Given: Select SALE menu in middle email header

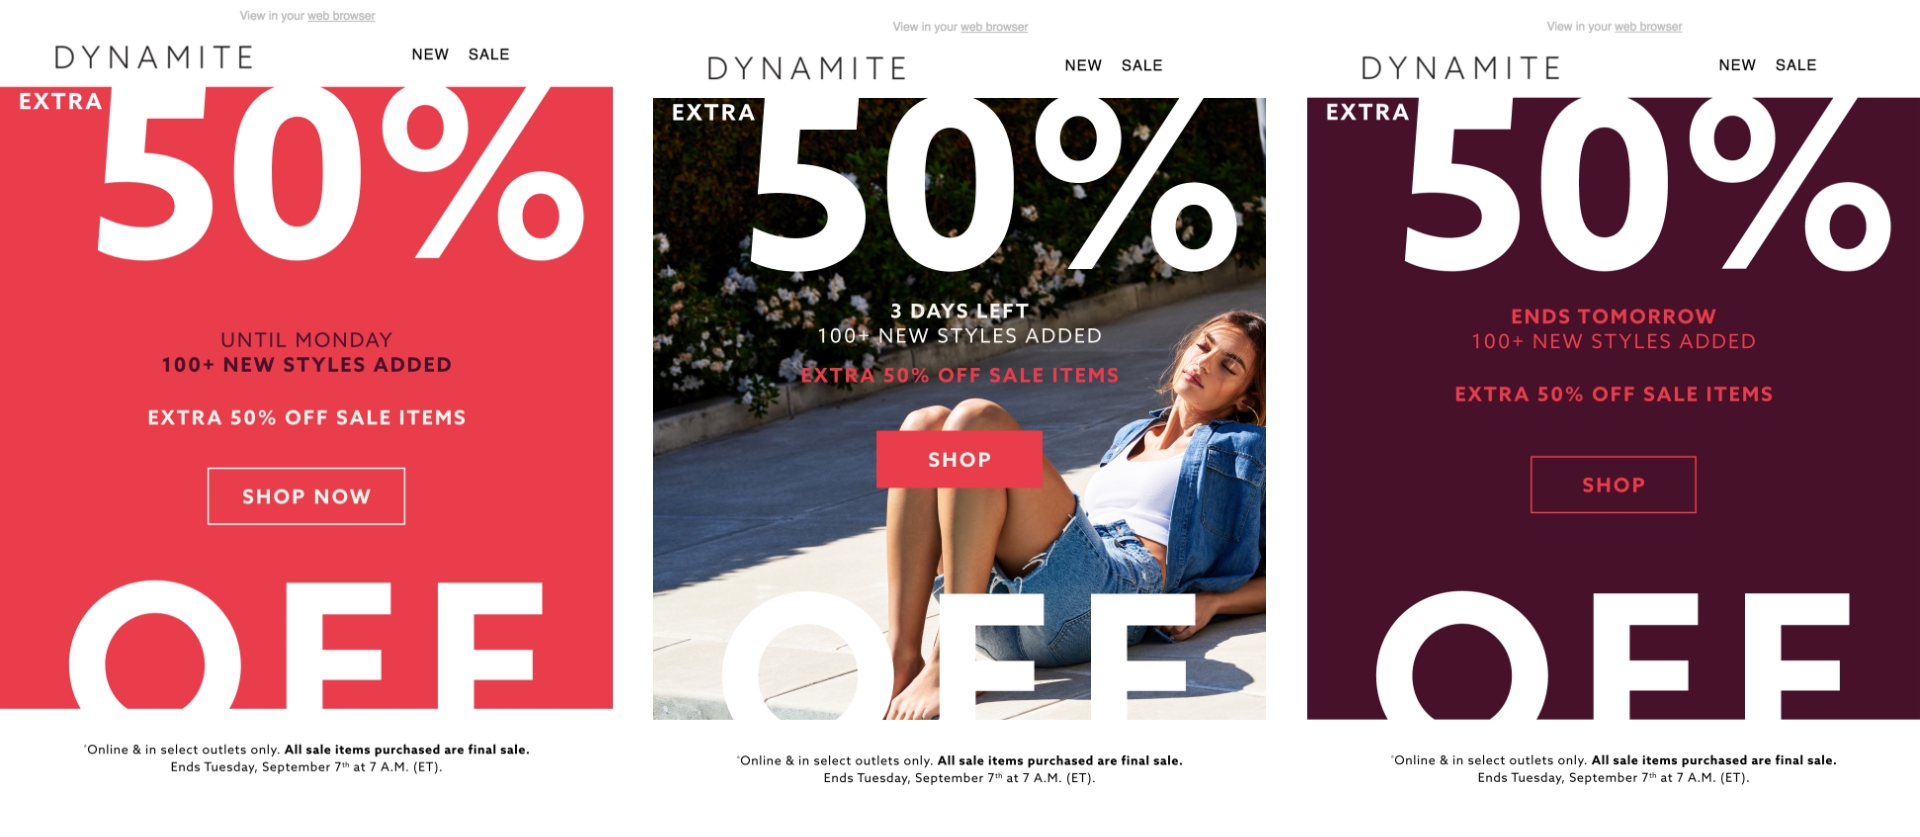Looking at the screenshot, I should 1142,66.
